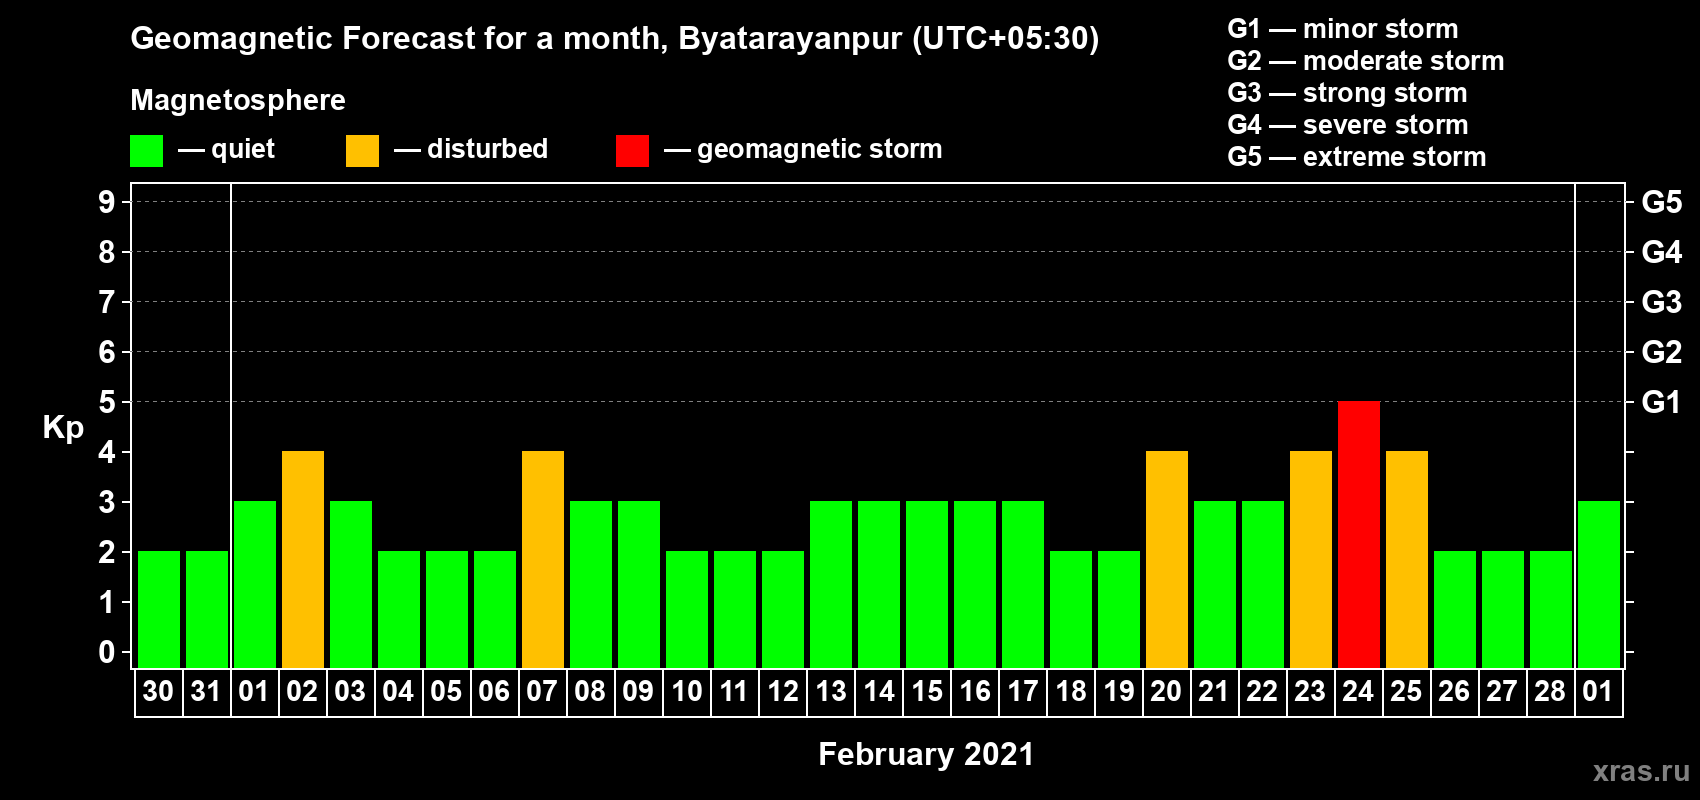
Task: Click Kp value 5 on the left axis
Action: click(107, 402)
